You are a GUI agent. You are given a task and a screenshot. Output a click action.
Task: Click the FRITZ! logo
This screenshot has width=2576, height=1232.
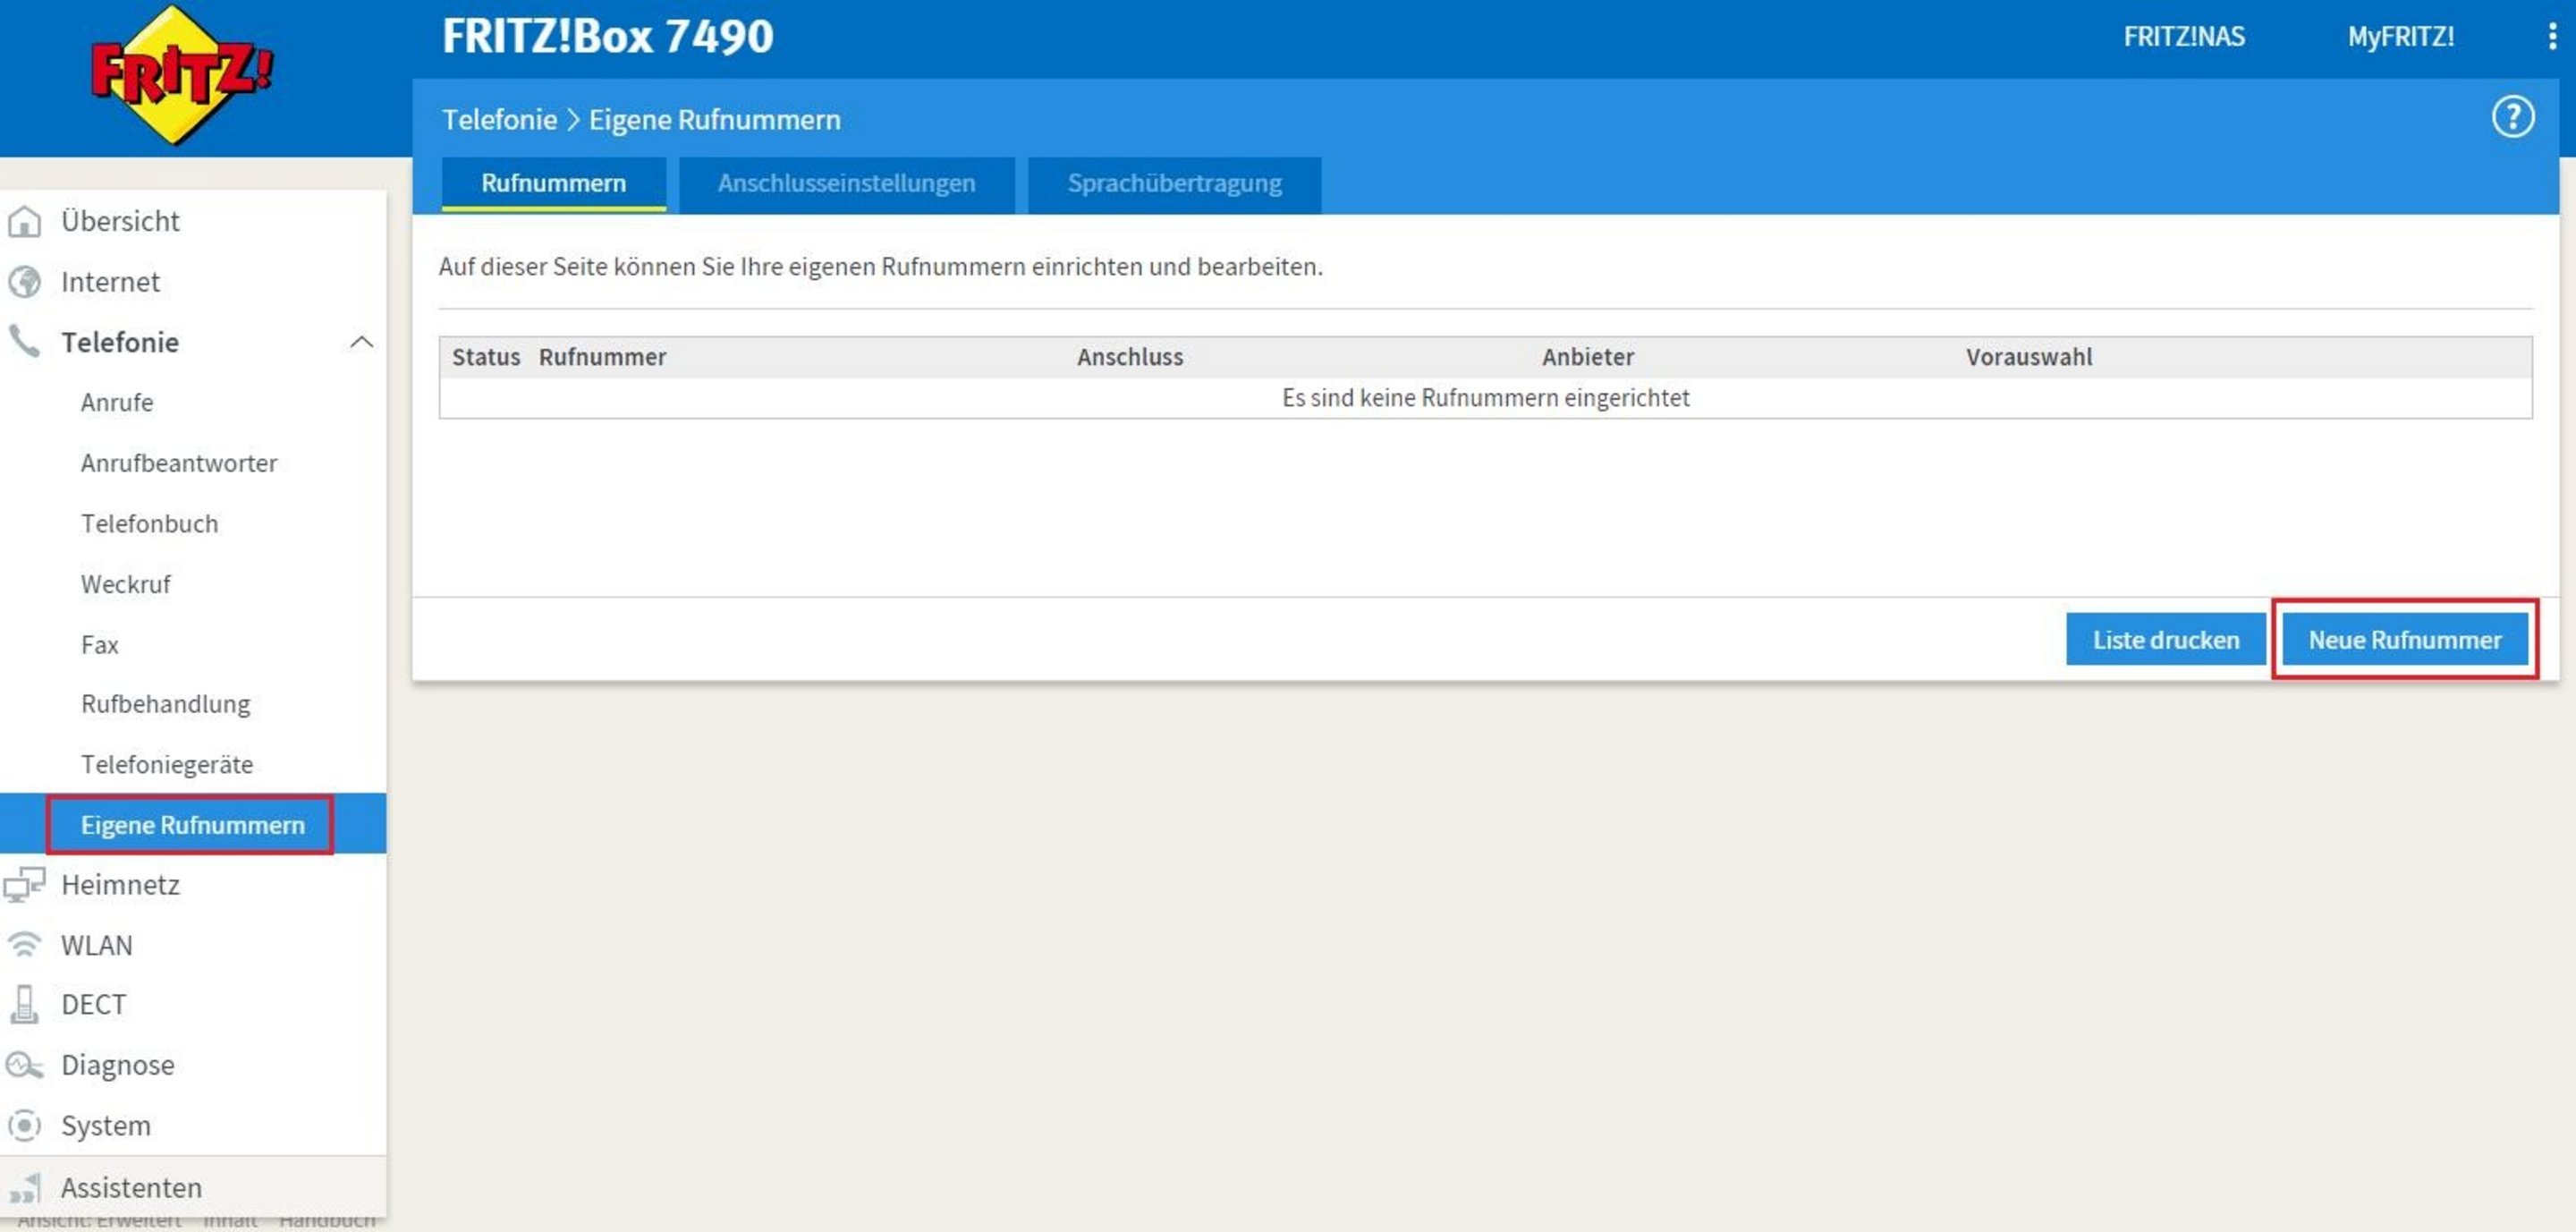pos(182,75)
